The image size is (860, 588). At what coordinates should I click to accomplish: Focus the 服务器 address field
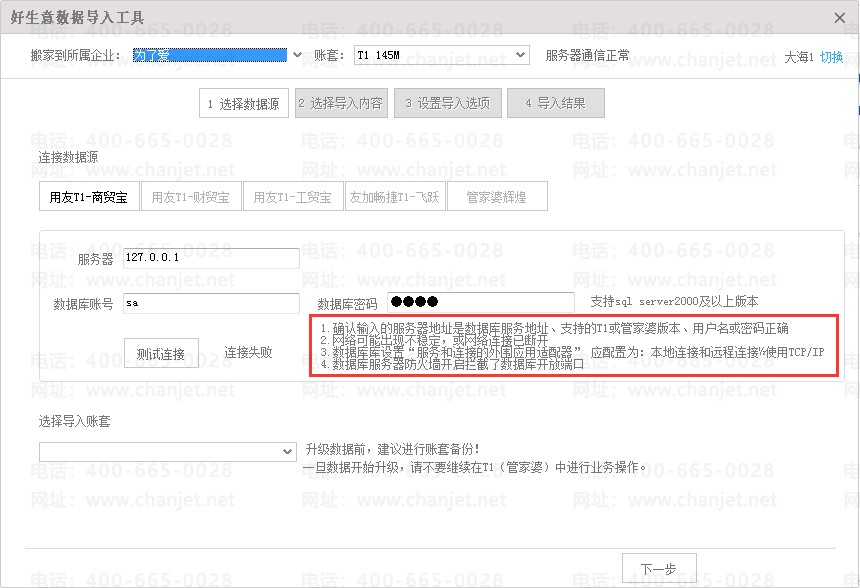[x=211, y=258]
